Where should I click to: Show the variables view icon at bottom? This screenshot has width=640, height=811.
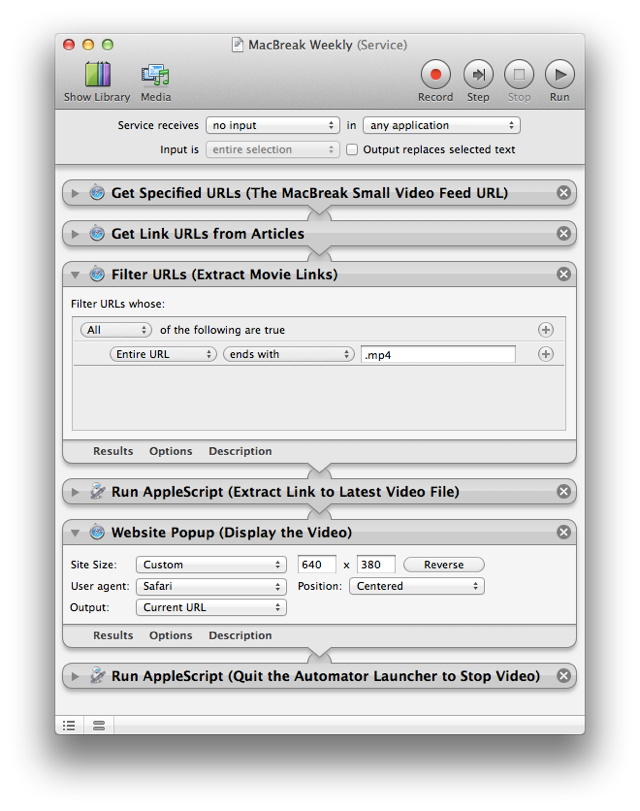(x=98, y=725)
